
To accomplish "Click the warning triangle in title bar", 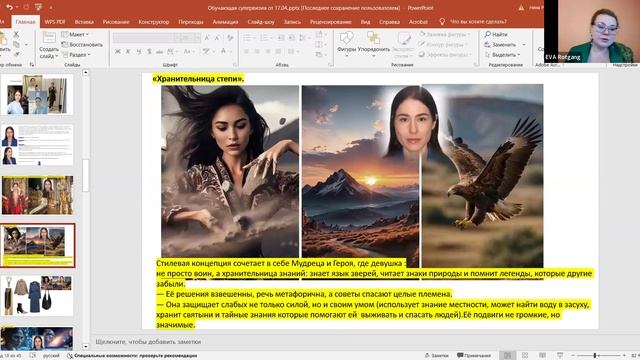I will [x=521, y=7].
